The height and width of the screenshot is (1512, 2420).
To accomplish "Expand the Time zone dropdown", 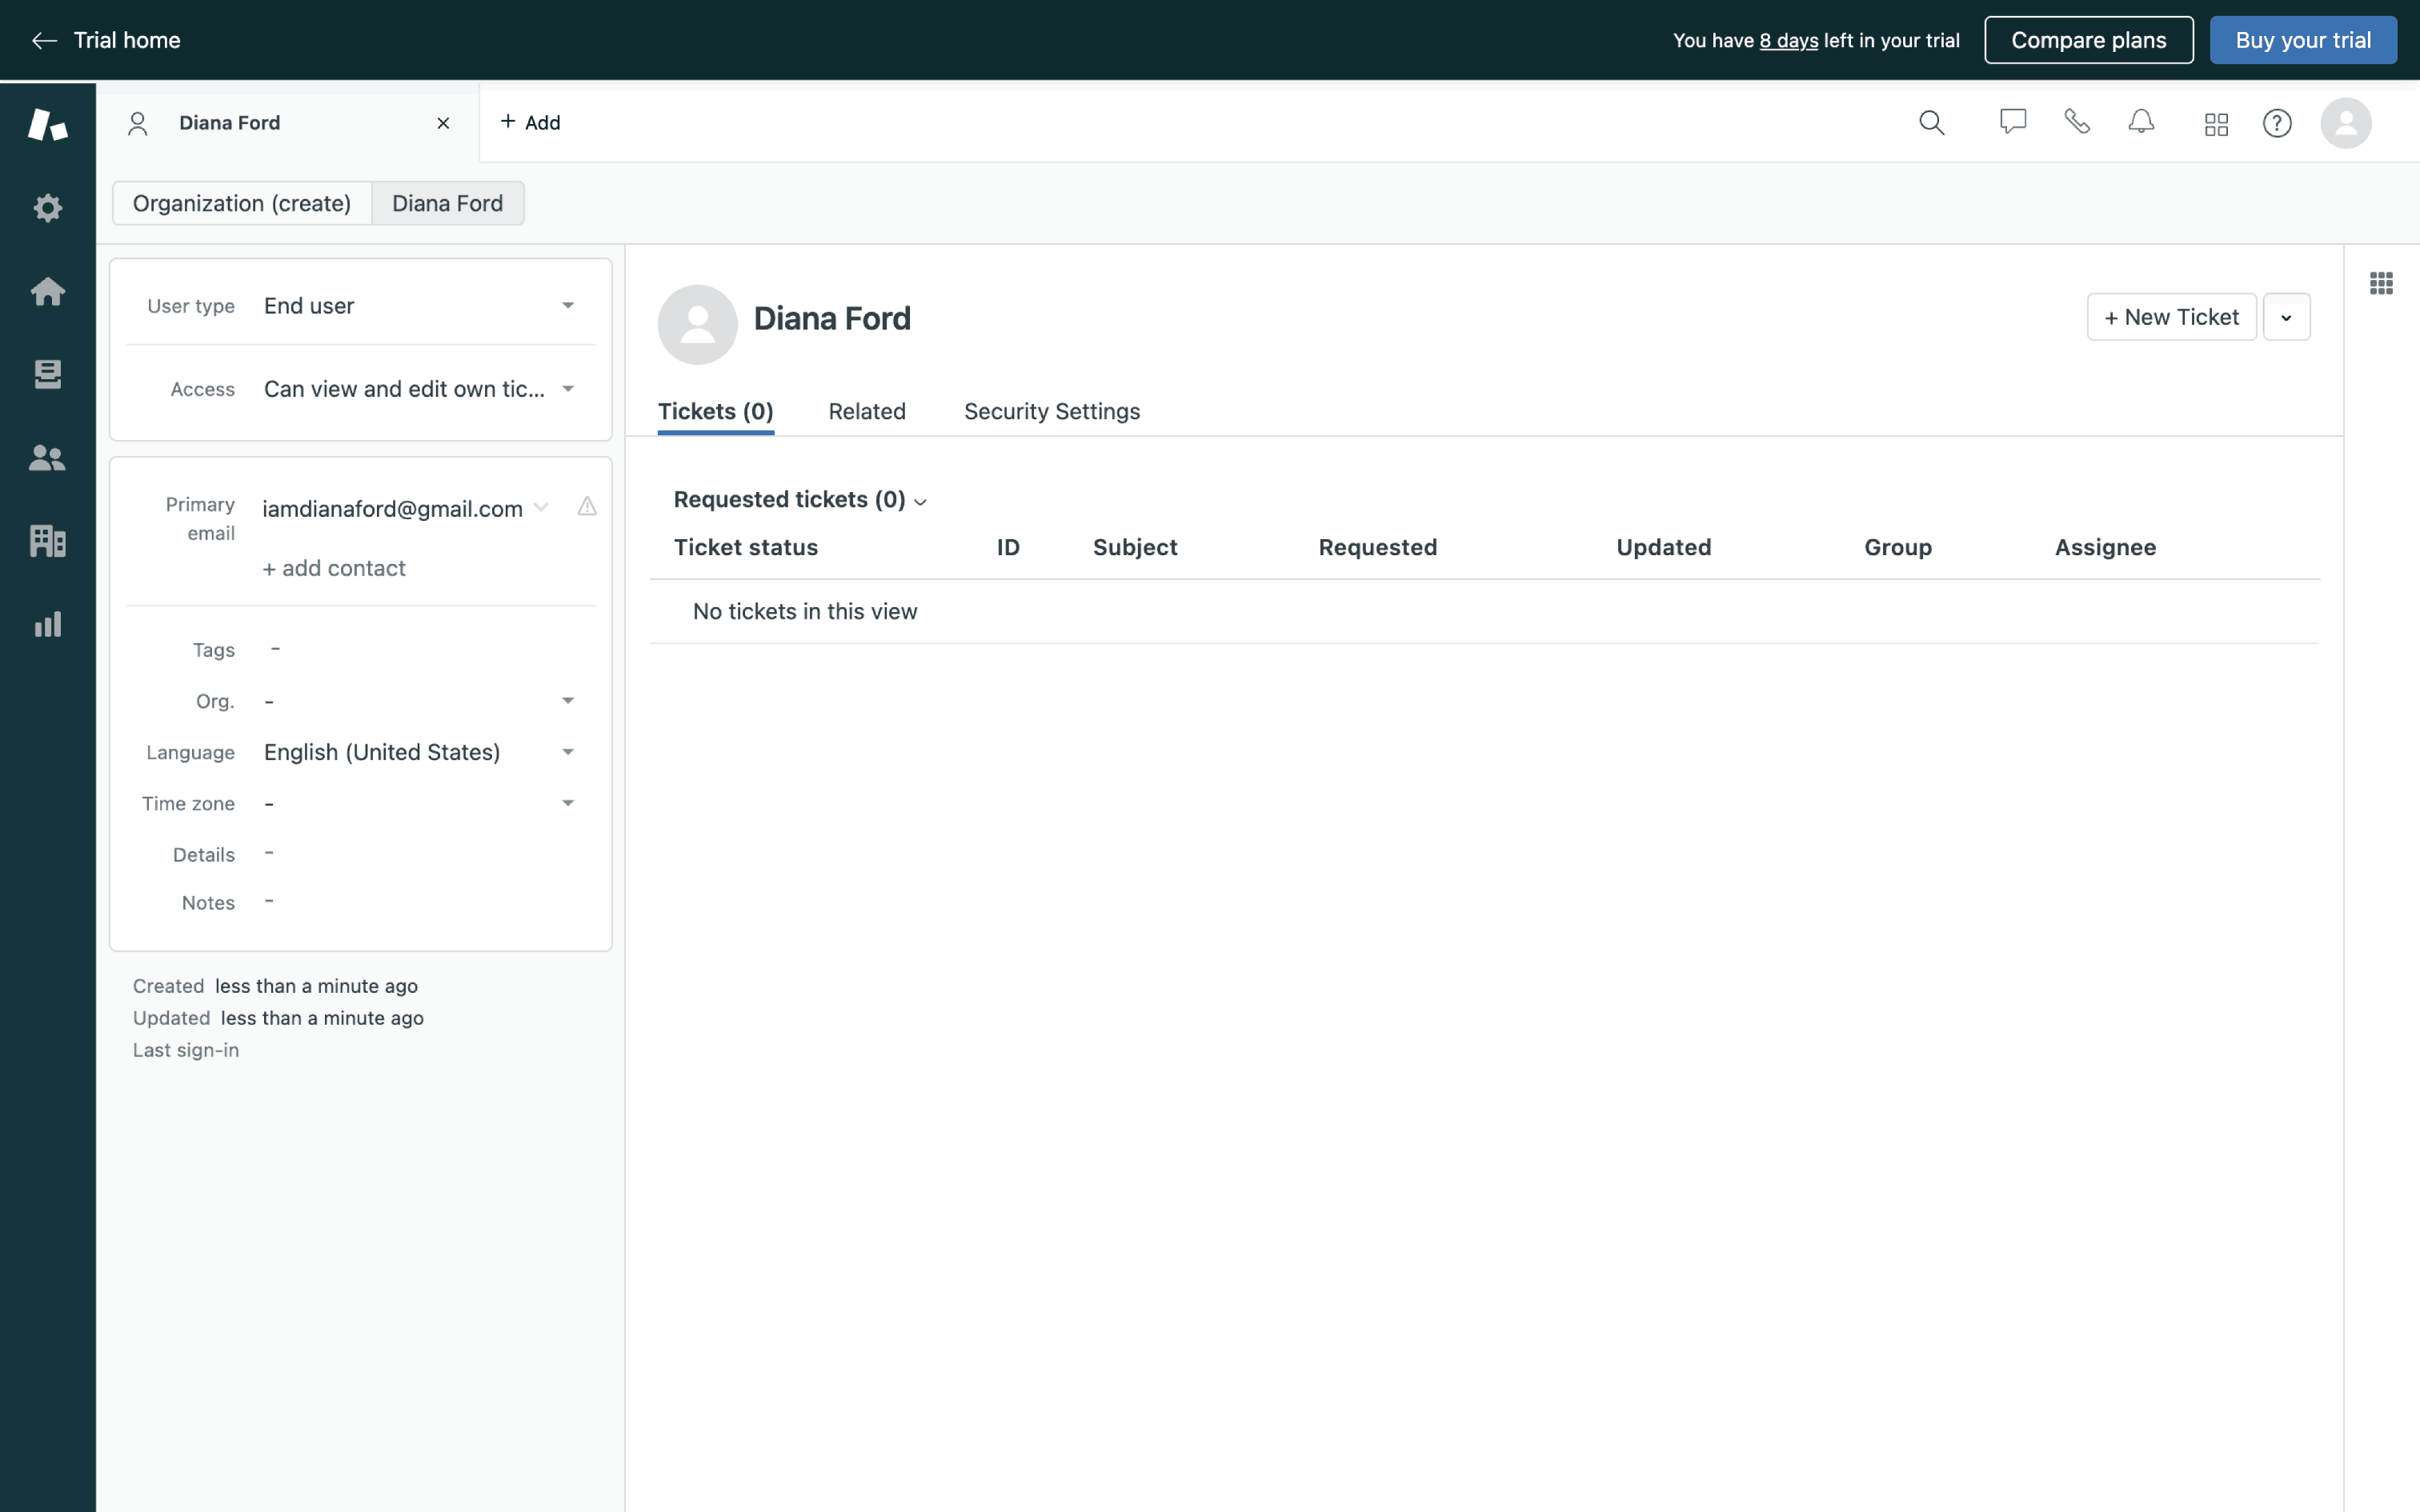I will pos(567,803).
